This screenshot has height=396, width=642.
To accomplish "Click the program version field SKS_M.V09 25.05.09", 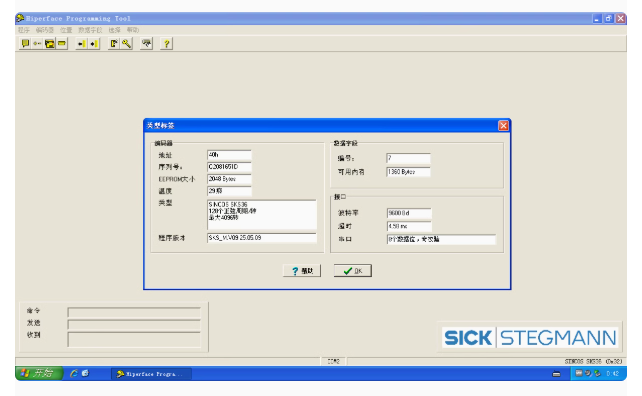I will 262,238.
